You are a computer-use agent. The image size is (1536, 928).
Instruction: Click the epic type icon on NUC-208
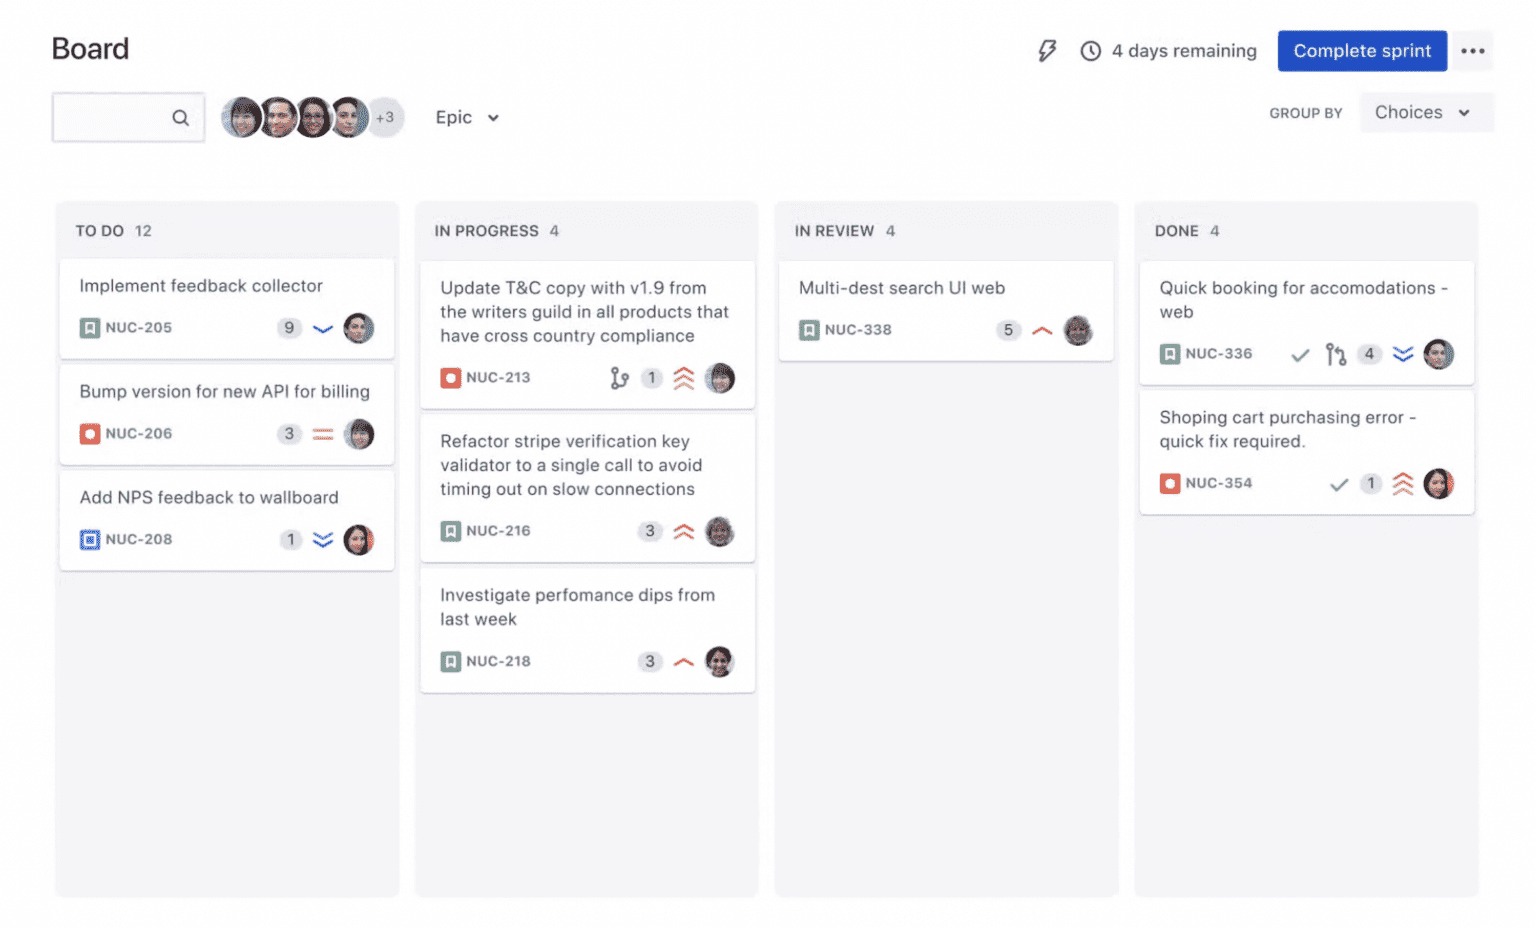coord(89,539)
